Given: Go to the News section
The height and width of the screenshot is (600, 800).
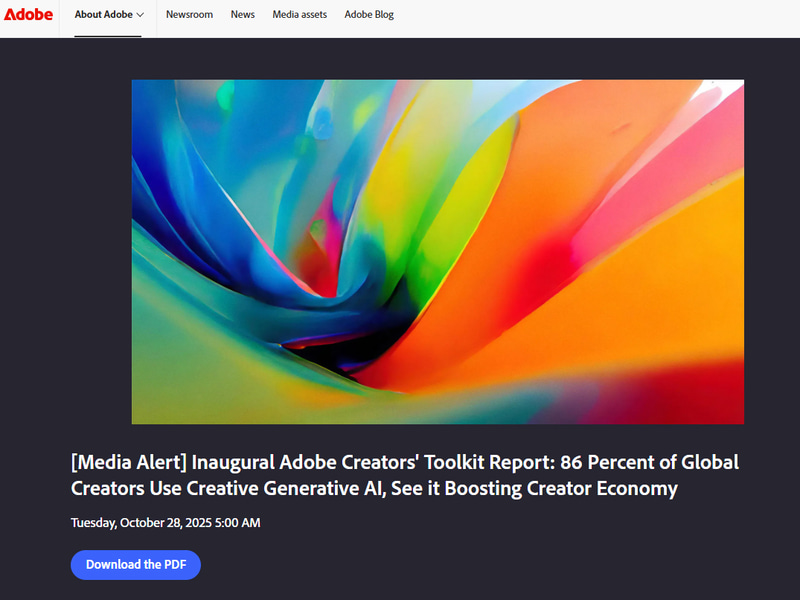Looking at the screenshot, I should (x=242, y=15).
